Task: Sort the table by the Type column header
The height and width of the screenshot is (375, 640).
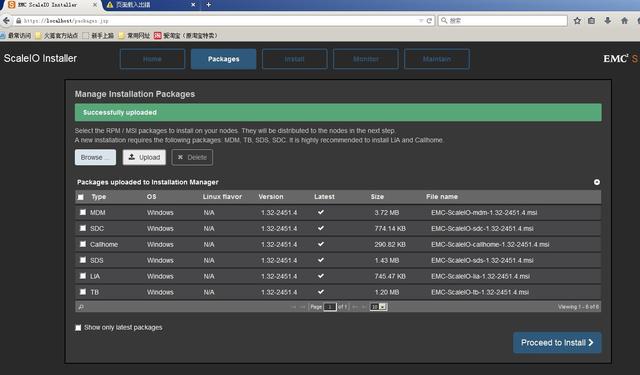Action: tap(98, 197)
